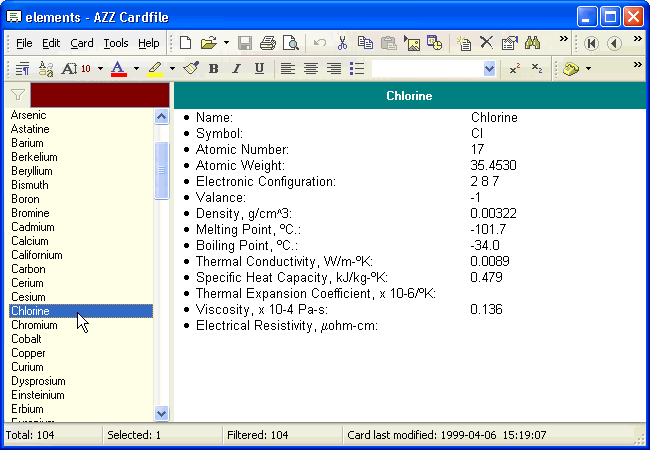Select the Carbon card
The image size is (650, 450).
coord(28,269)
